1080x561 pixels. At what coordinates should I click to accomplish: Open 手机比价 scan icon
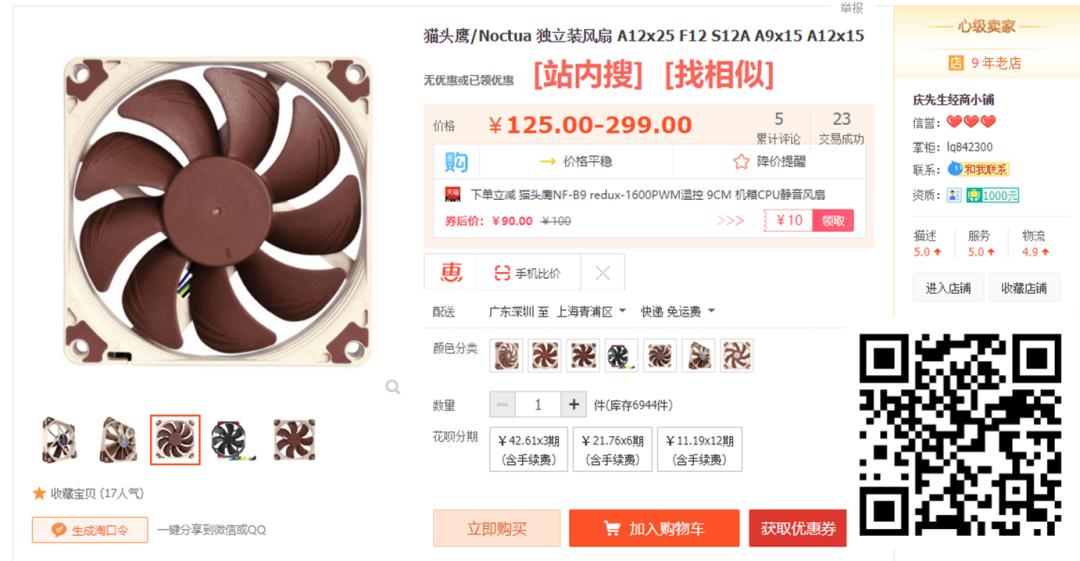(502, 274)
